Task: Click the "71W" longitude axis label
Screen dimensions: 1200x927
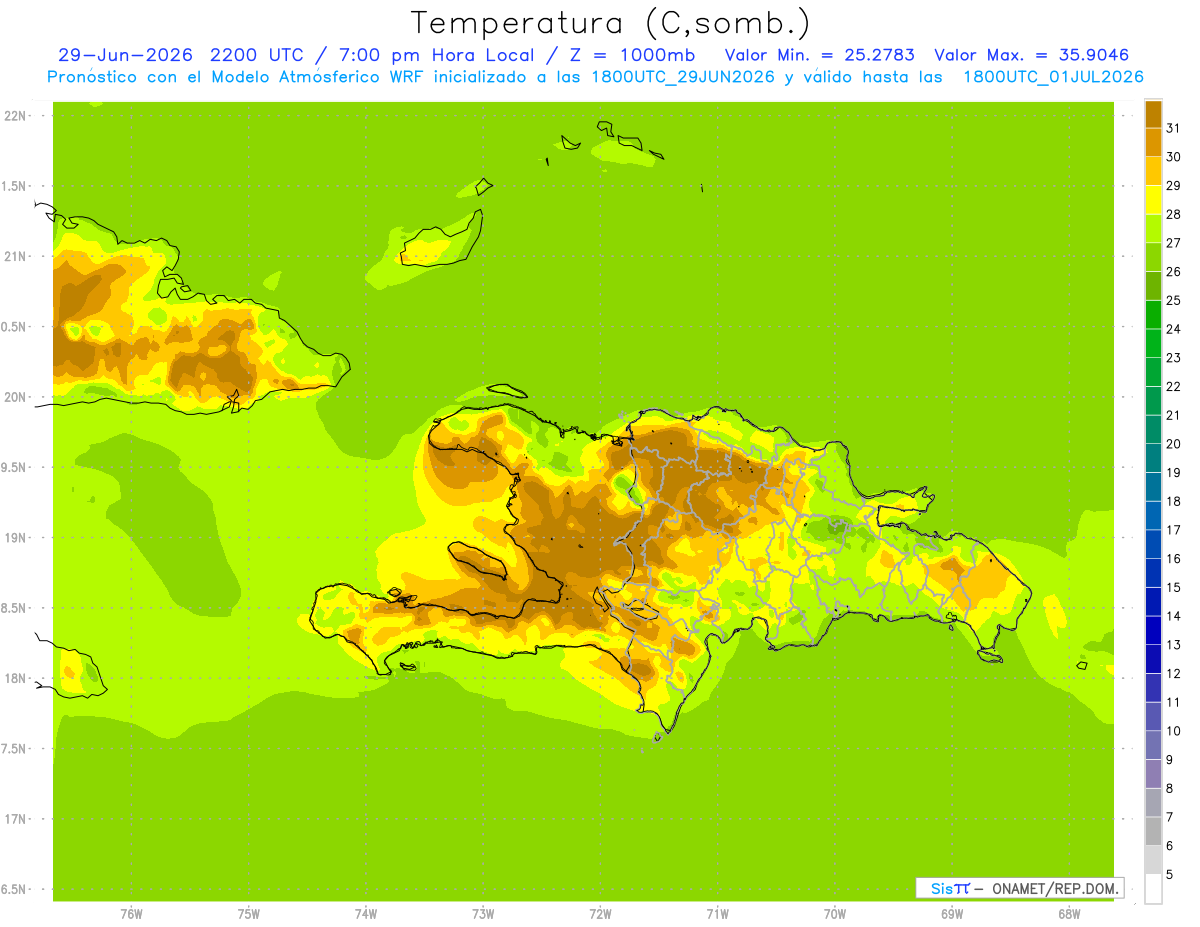Action: click(x=717, y=914)
